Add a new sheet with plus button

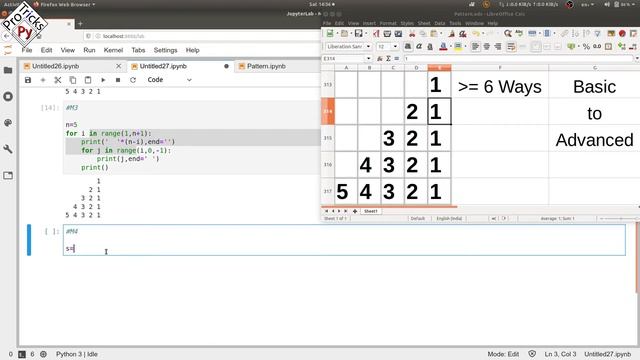coord(355,211)
